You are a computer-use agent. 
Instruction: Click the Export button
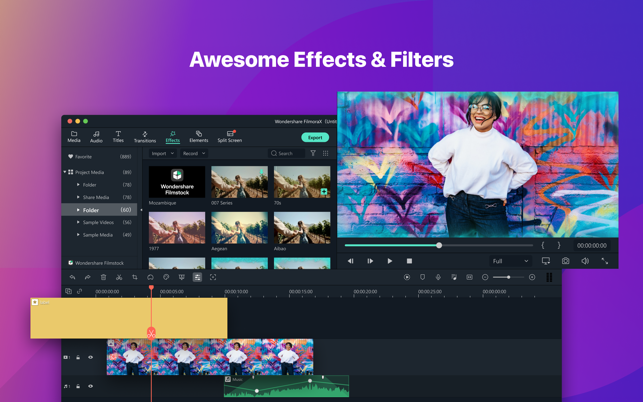tap(315, 137)
